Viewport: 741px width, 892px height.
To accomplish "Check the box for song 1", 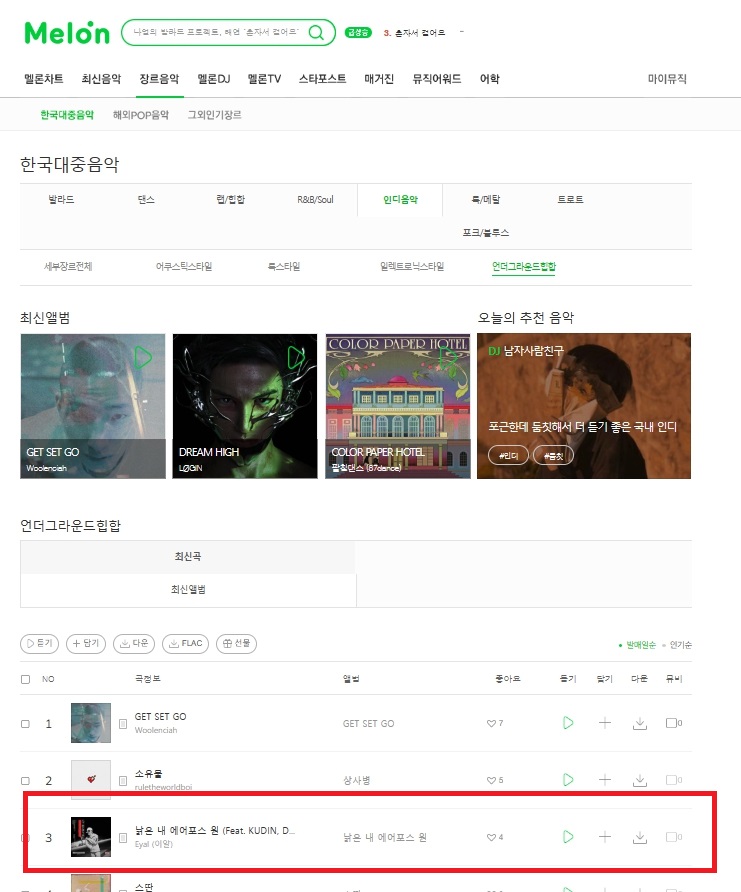I will click(25, 724).
